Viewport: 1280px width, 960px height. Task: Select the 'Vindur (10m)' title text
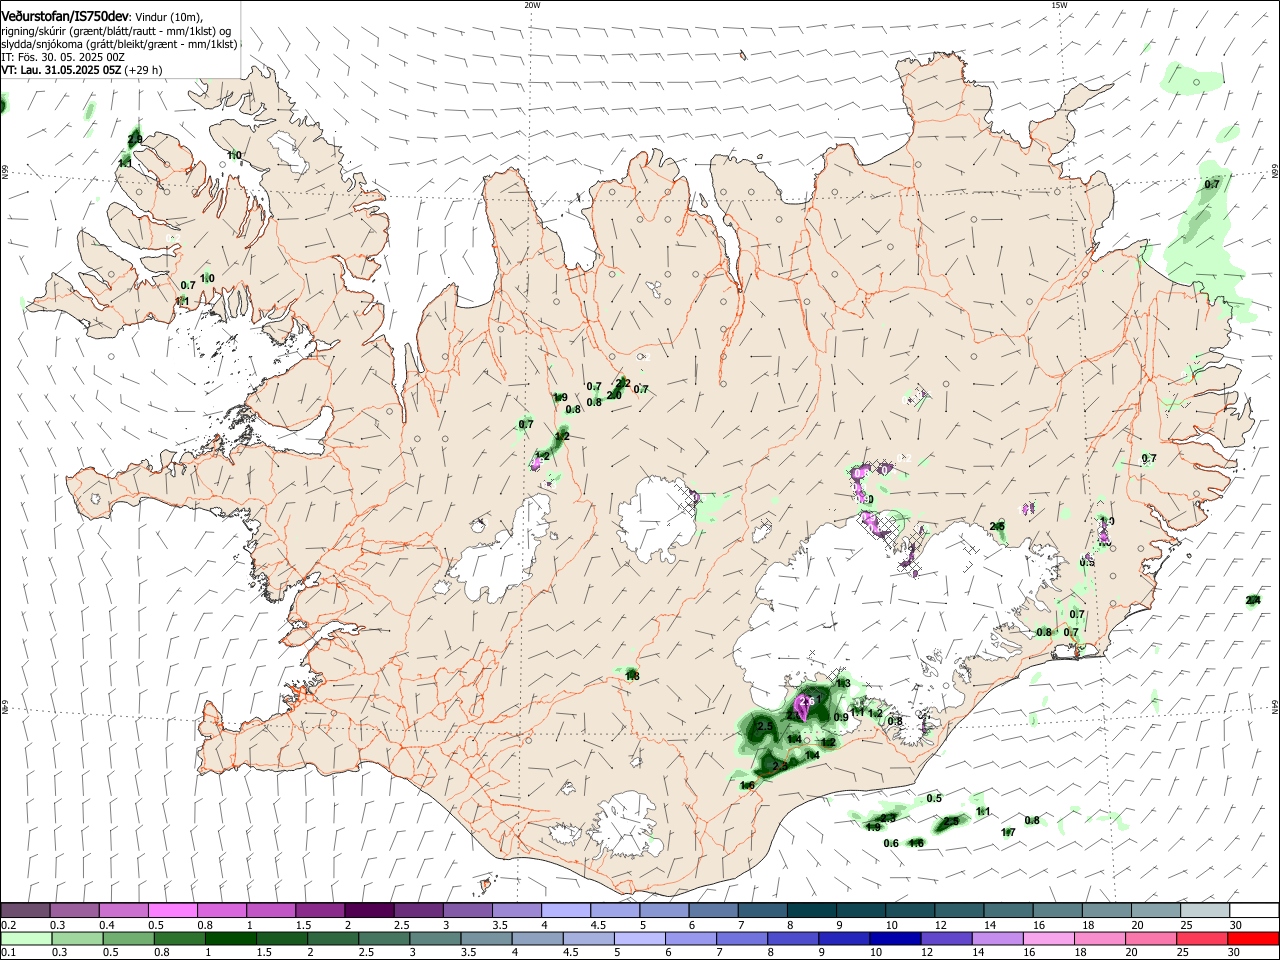tap(166, 18)
